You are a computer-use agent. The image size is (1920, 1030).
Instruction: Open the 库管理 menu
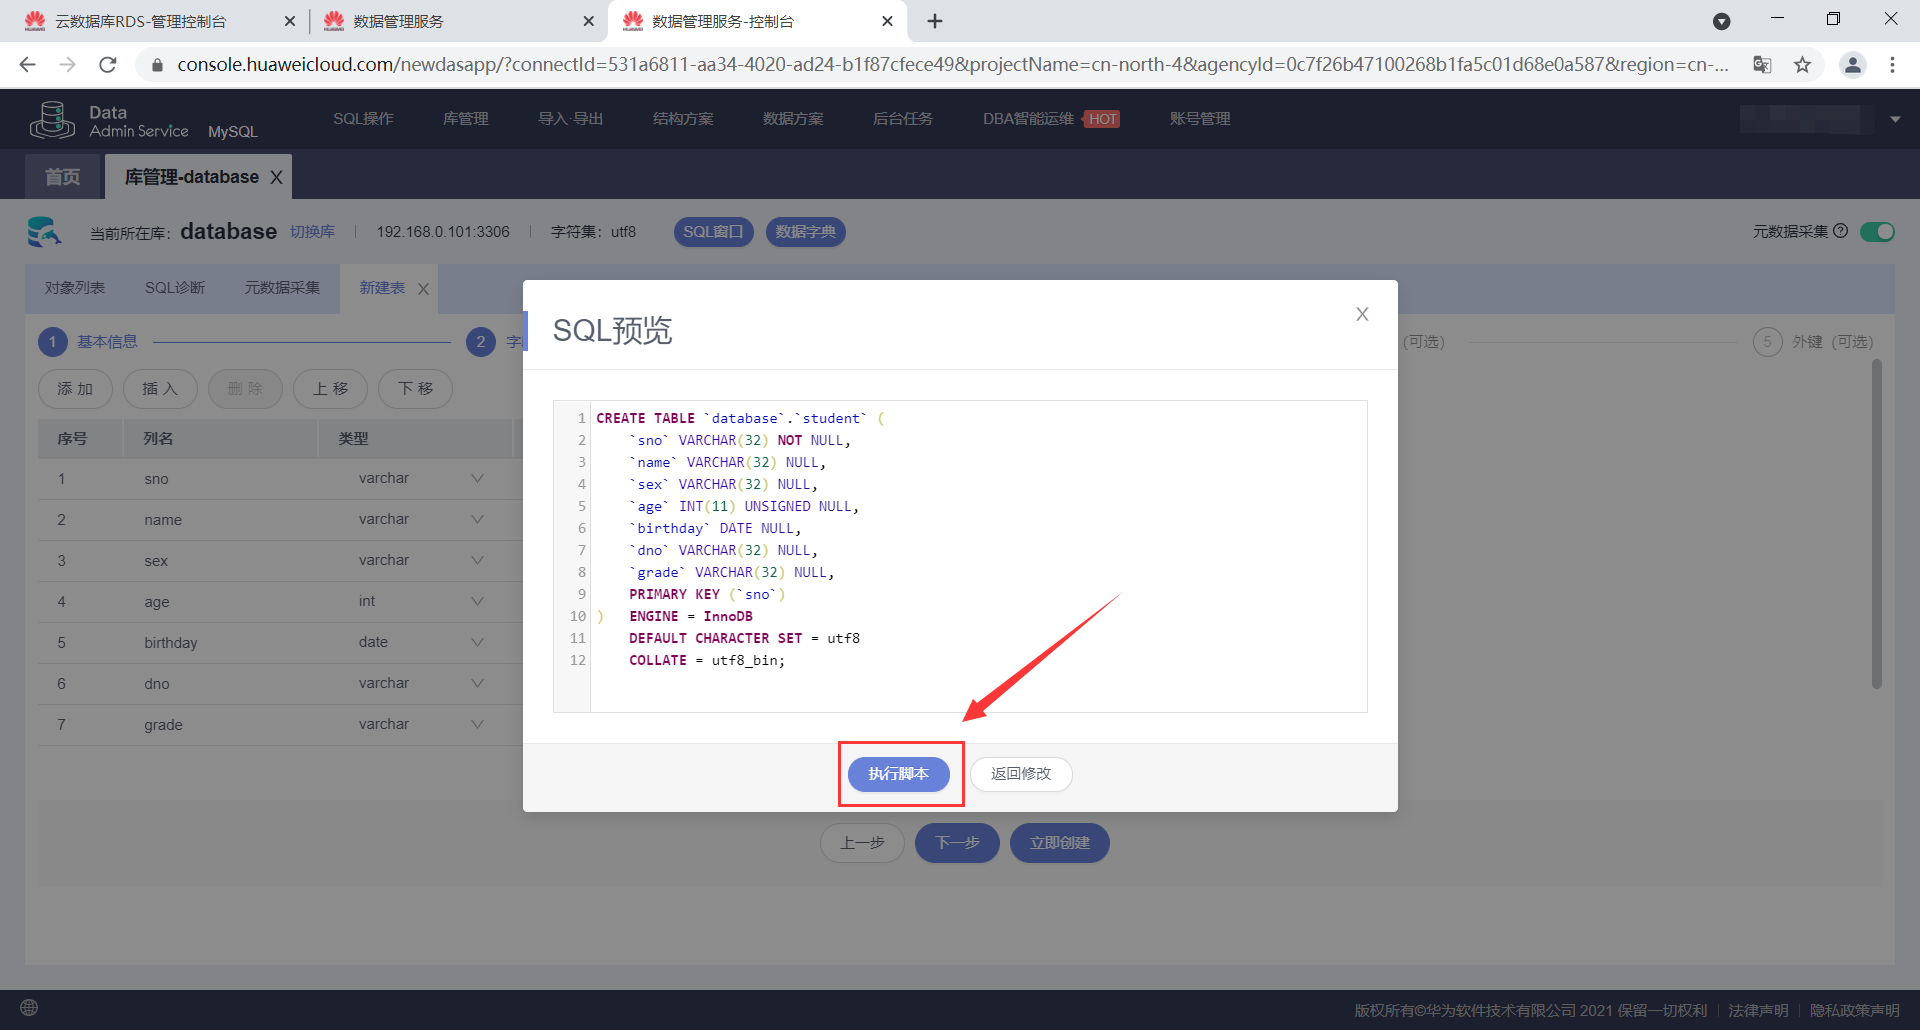(465, 119)
